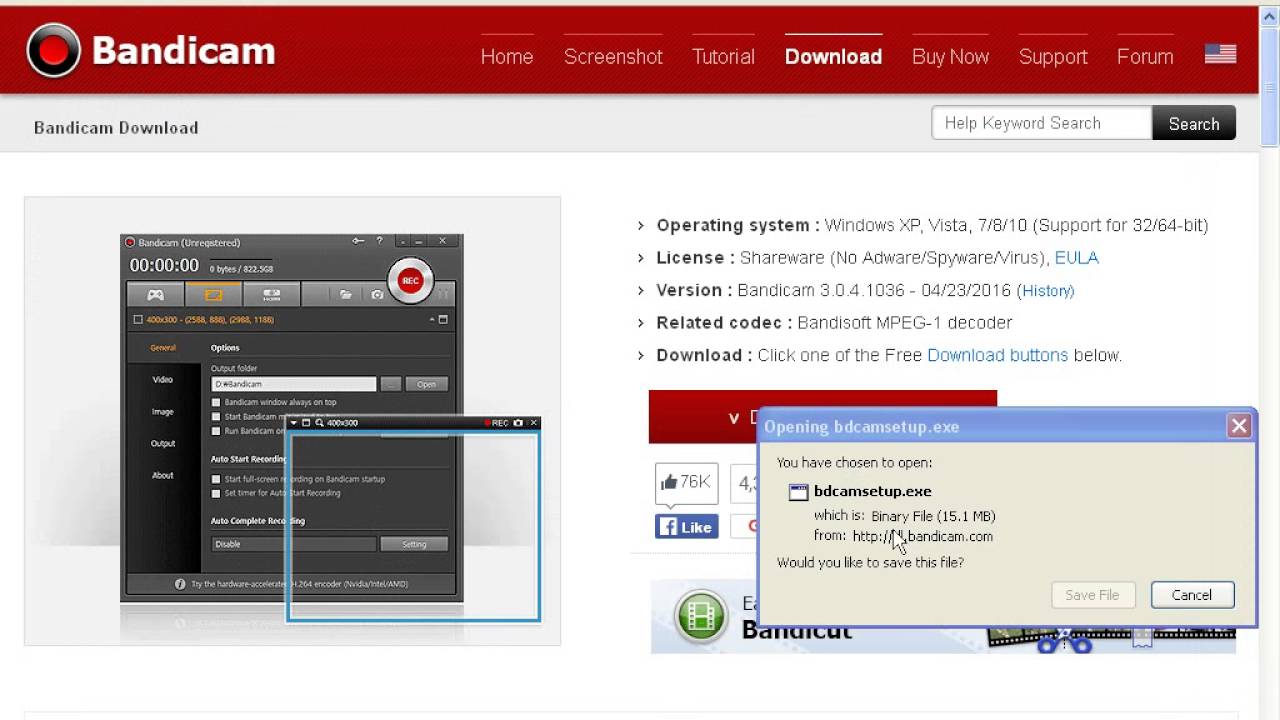Click the gamepad mode icon in the product screenshot
The image size is (1280, 720).
coord(155,295)
